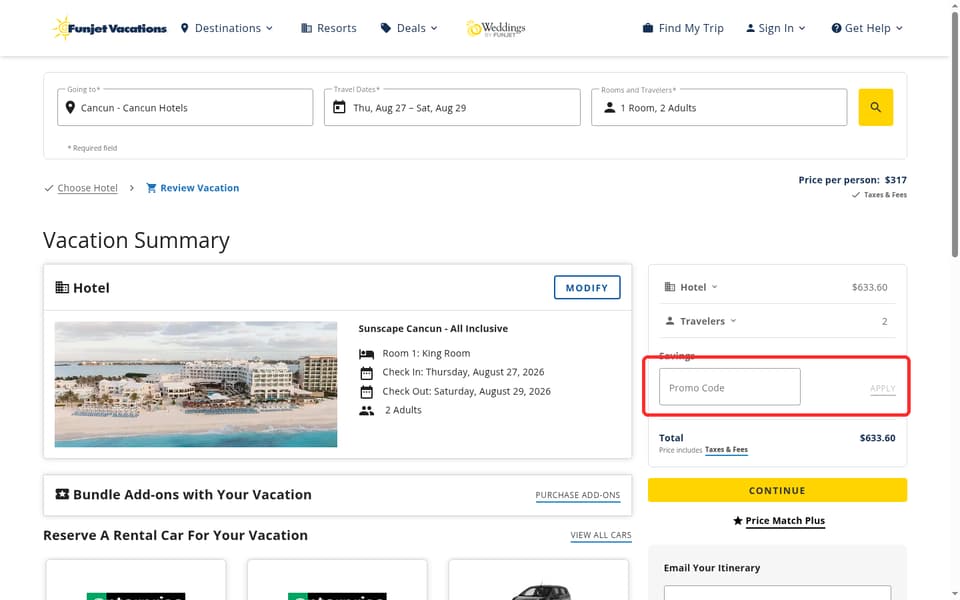The height and width of the screenshot is (600, 960).
Task: Click the Email Your Itinerary input field
Action: [x=777, y=592]
